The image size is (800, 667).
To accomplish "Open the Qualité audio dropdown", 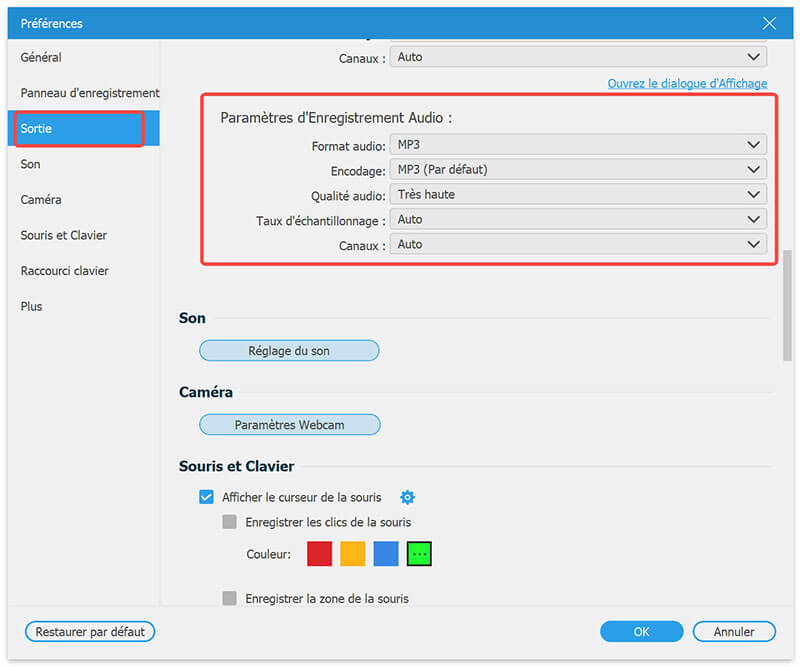I will [578, 195].
